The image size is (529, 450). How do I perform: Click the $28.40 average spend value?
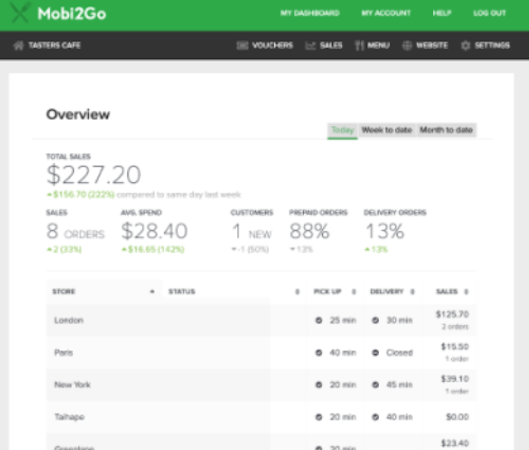coord(154,231)
